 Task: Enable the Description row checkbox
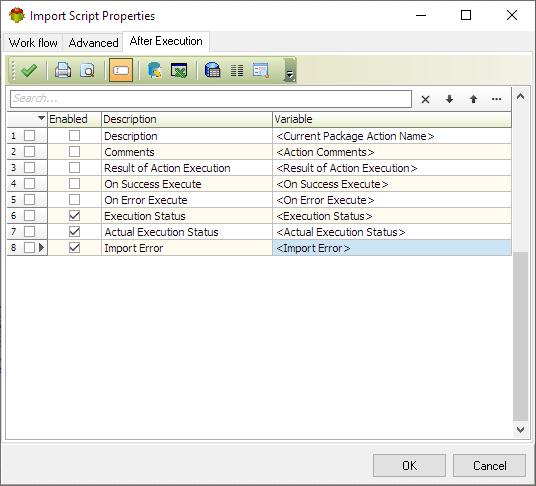pyautogui.click(x=75, y=136)
